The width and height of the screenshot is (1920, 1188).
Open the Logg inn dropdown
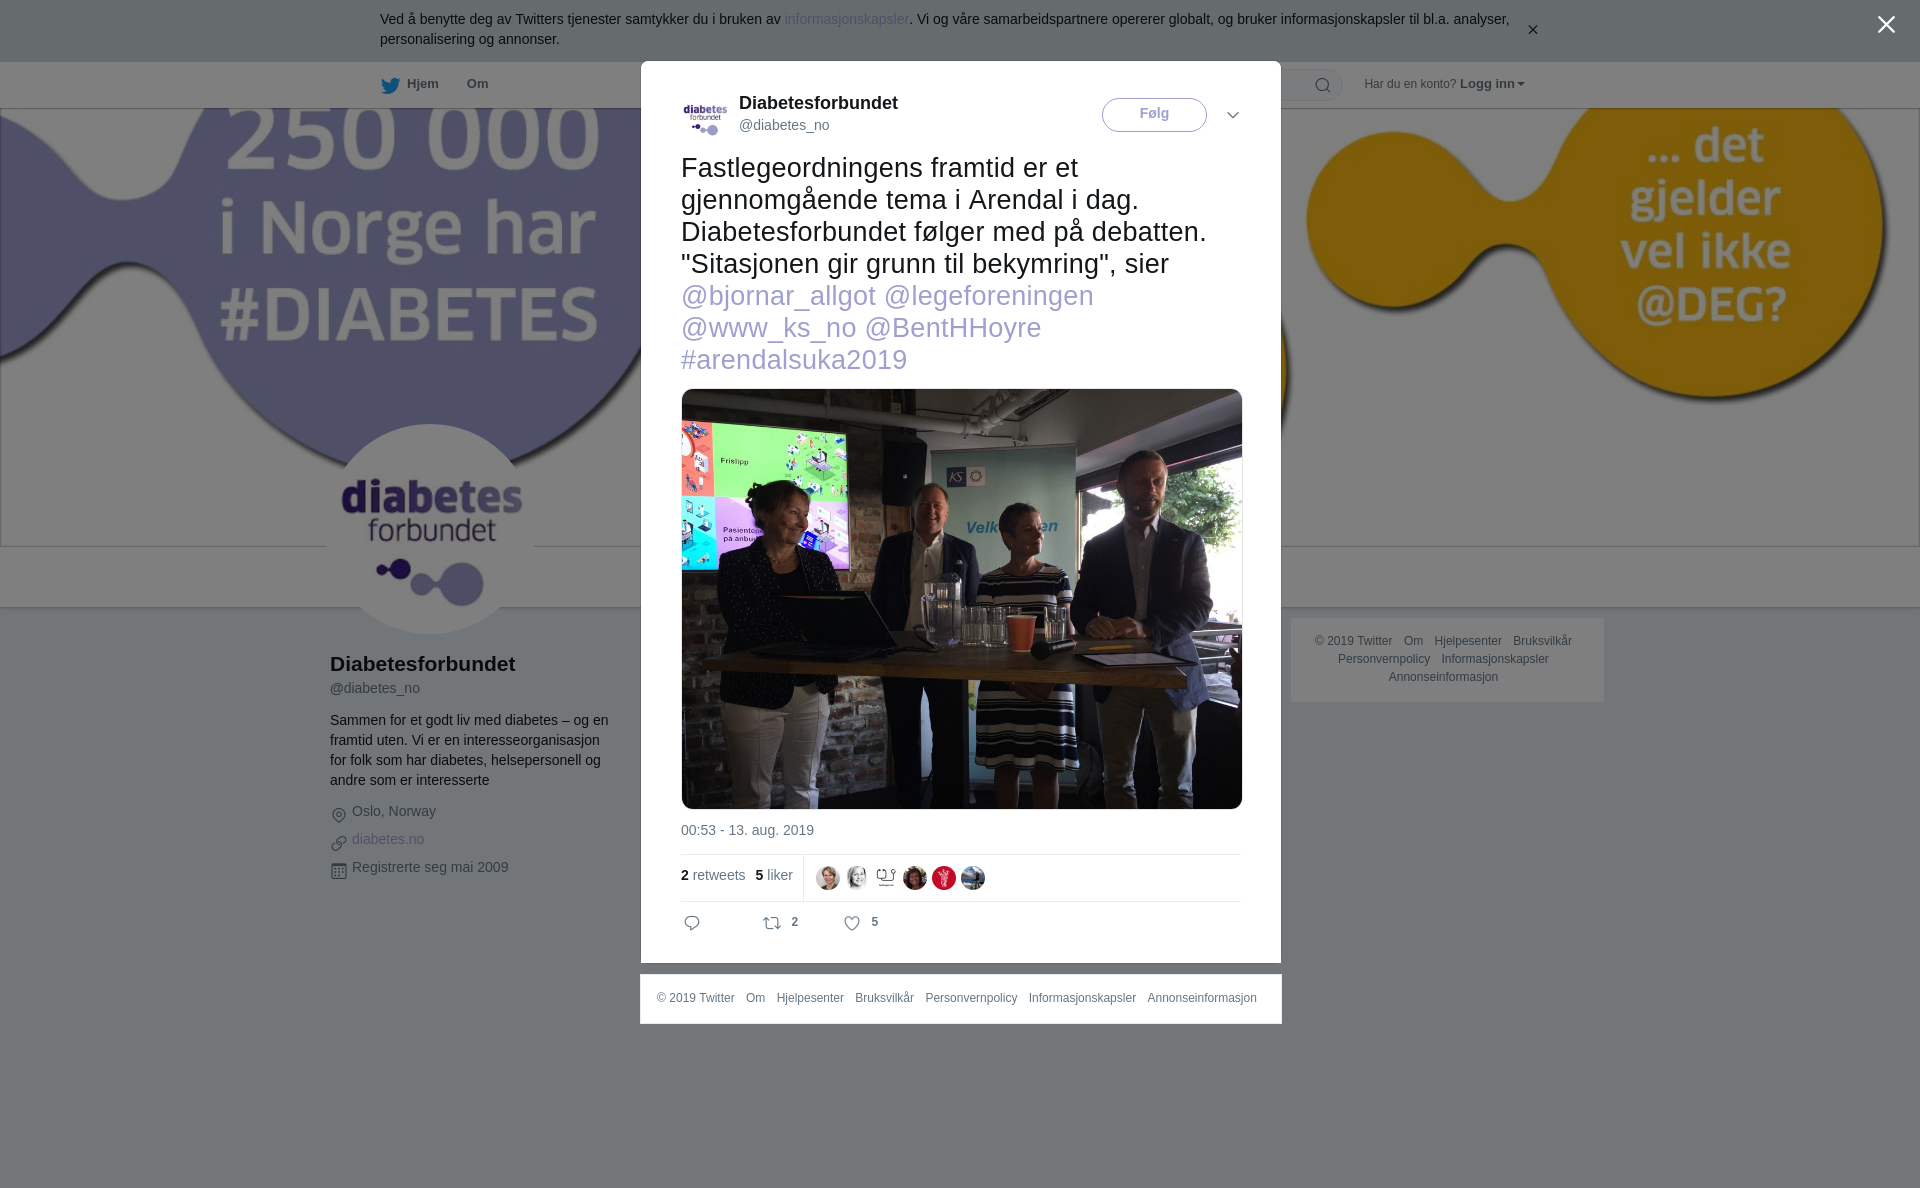1491,84
